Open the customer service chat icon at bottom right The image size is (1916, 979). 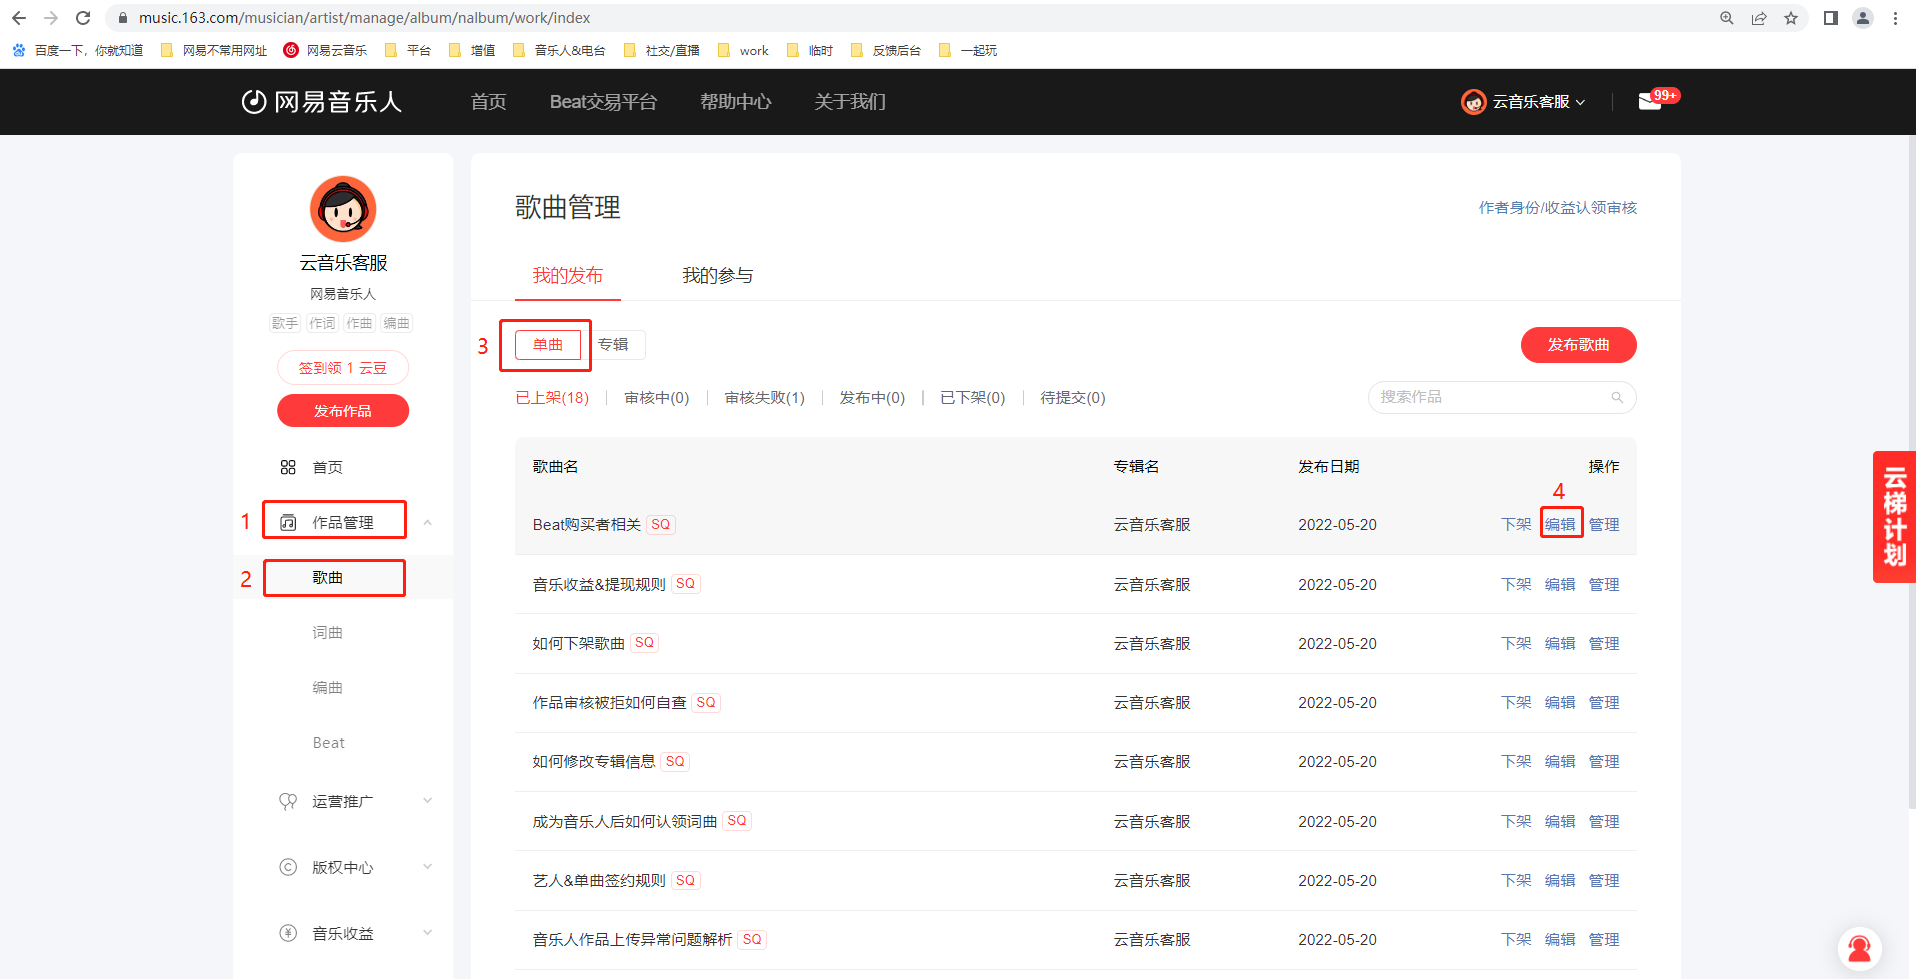pyautogui.click(x=1859, y=948)
